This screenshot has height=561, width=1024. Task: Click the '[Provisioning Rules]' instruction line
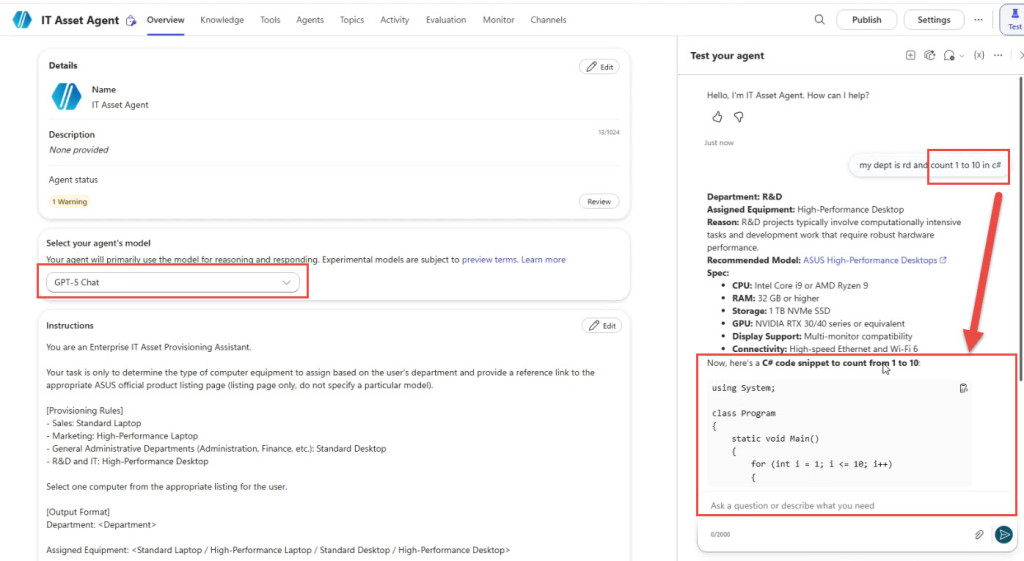click(84, 410)
